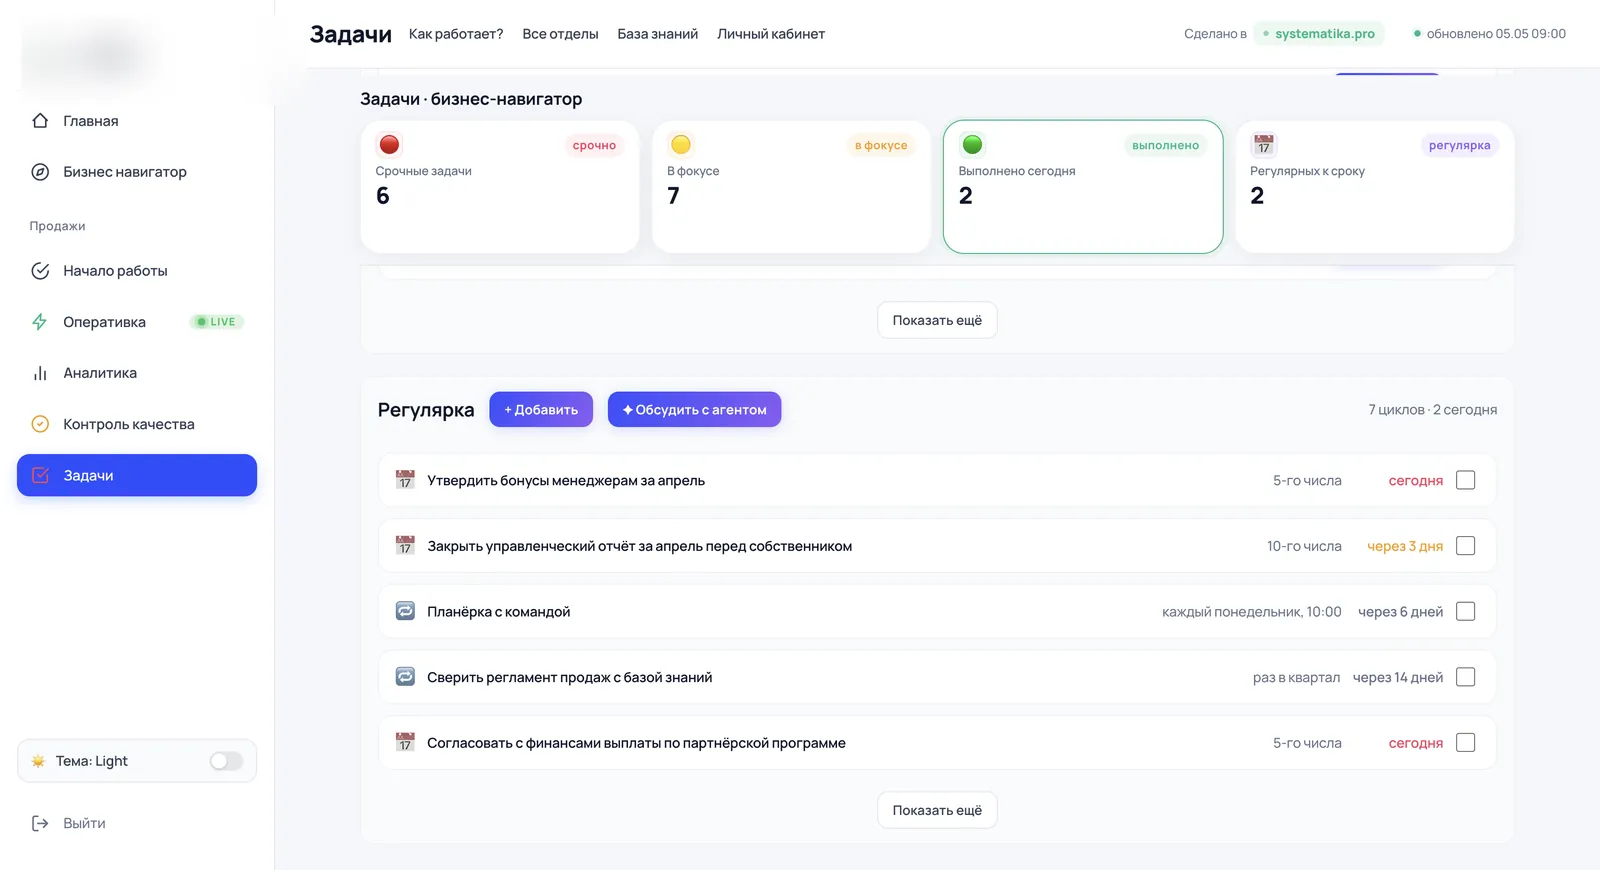Click the срочно tag
Viewport: 1600px width, 870px height.
pos(594,145)
